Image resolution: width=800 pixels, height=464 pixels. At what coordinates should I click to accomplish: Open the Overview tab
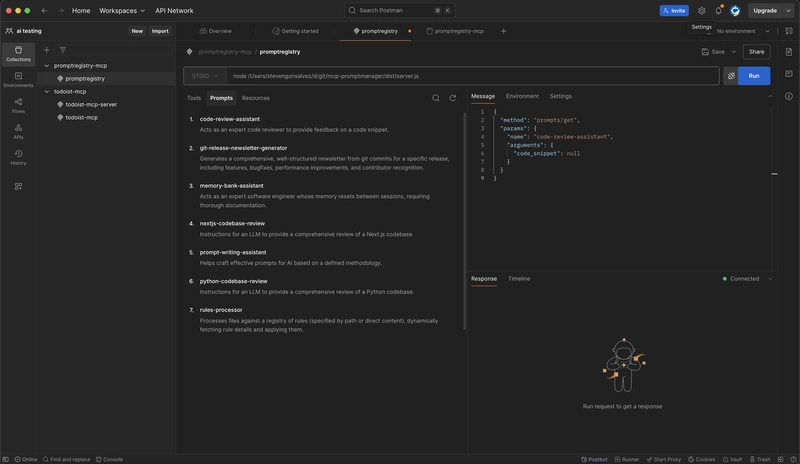[x=216, y=31]
